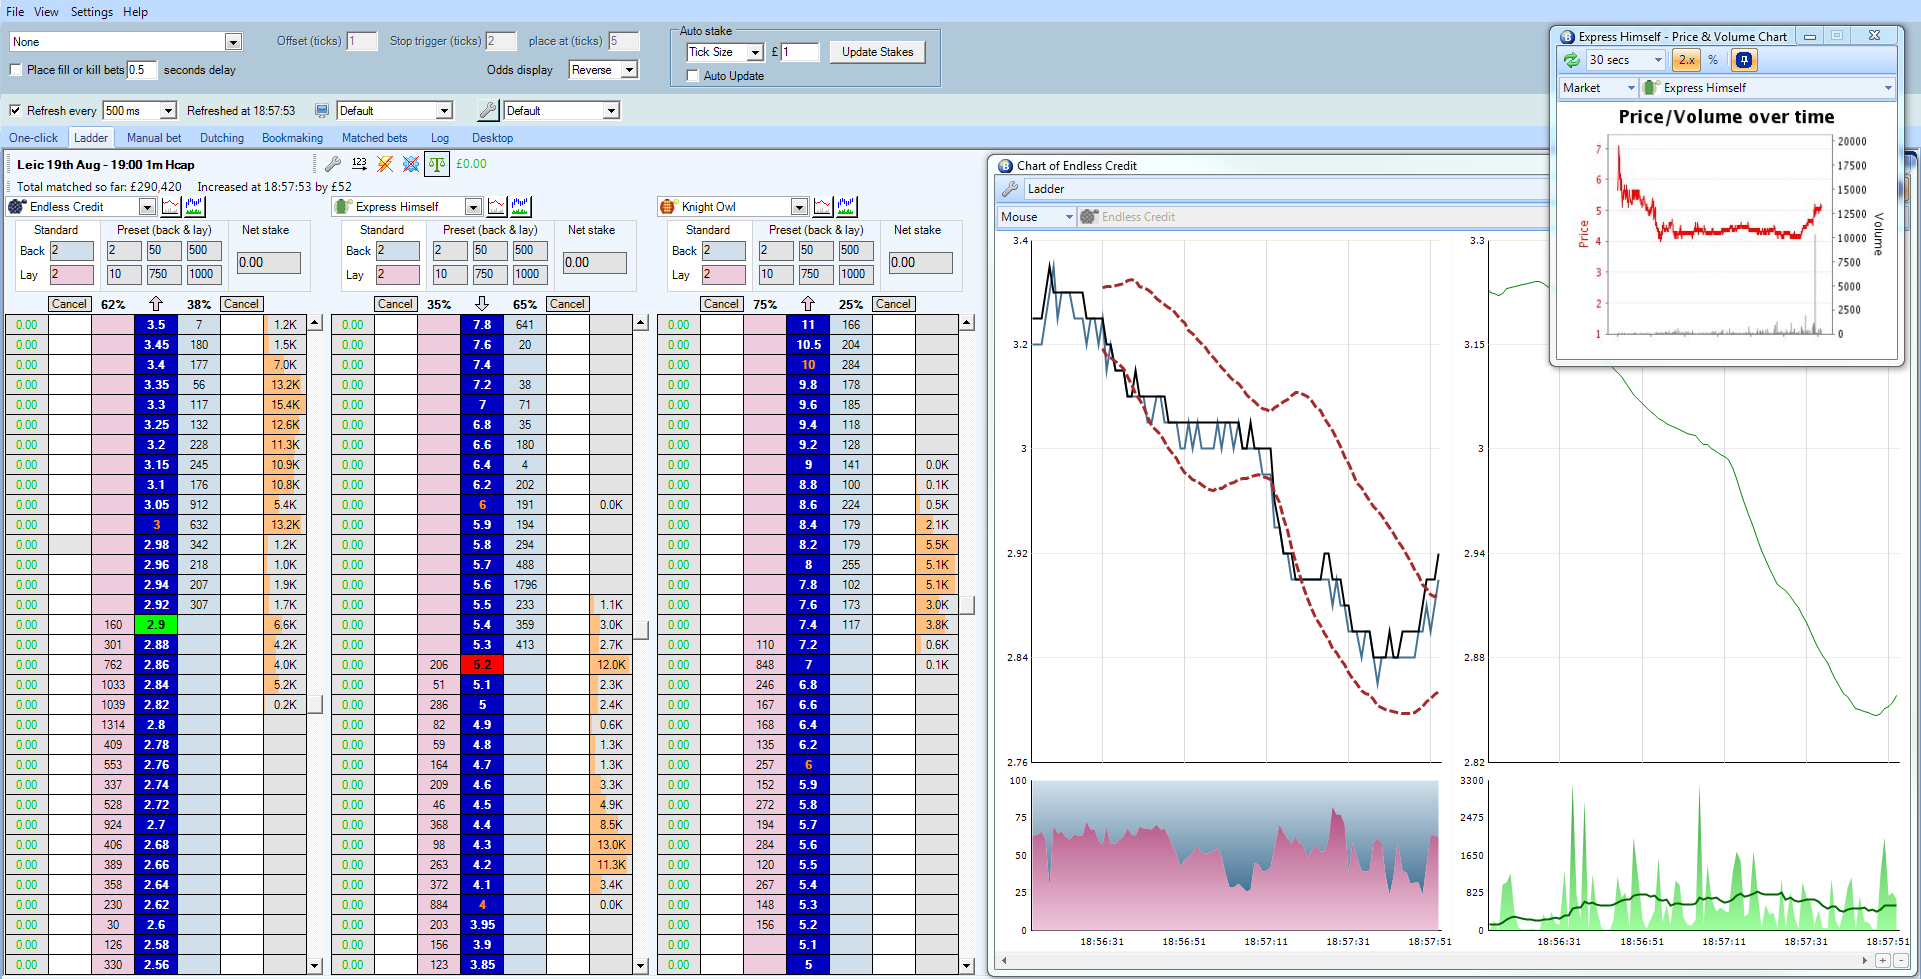This screenshot has height=979, width=1921.
Task: Toggle the pin icon in the chart window
Action: 1744,59
